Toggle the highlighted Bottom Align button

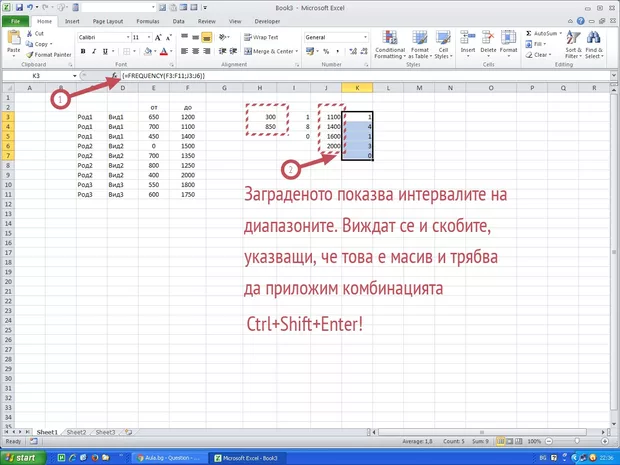point(206,37)
